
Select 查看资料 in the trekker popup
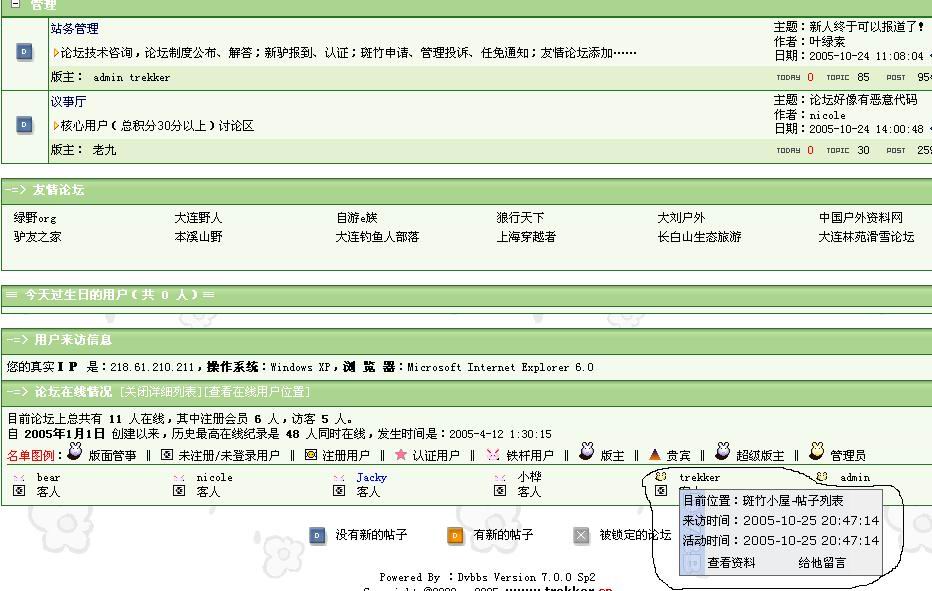(731, 563)
